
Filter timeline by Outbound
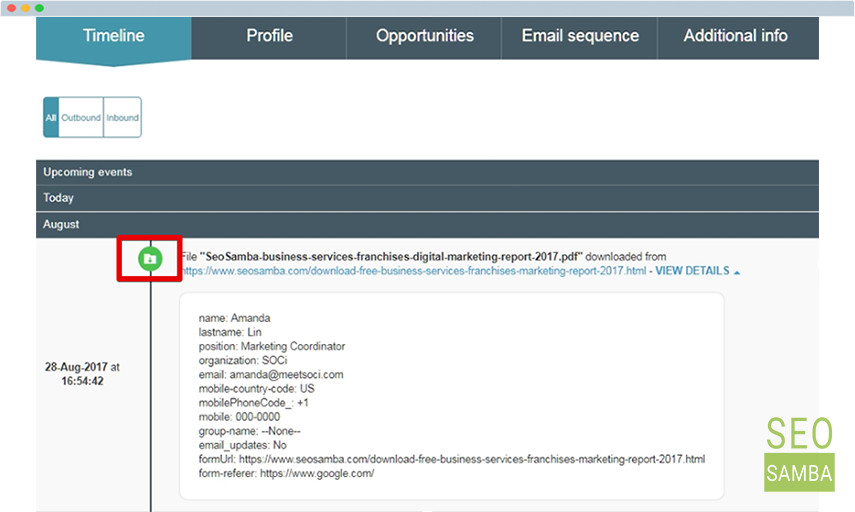point(81,117)
